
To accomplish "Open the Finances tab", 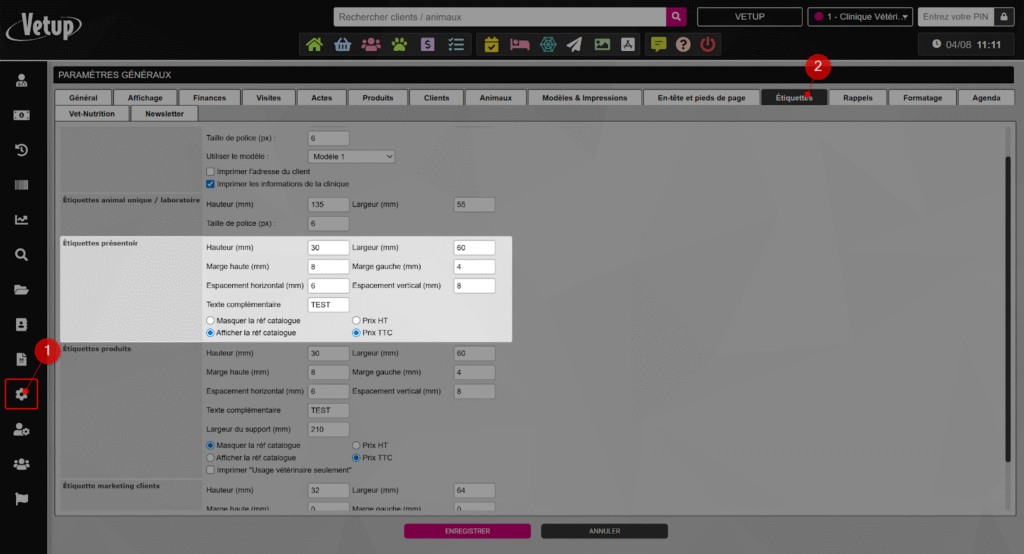I will click(x=210, y=98).
